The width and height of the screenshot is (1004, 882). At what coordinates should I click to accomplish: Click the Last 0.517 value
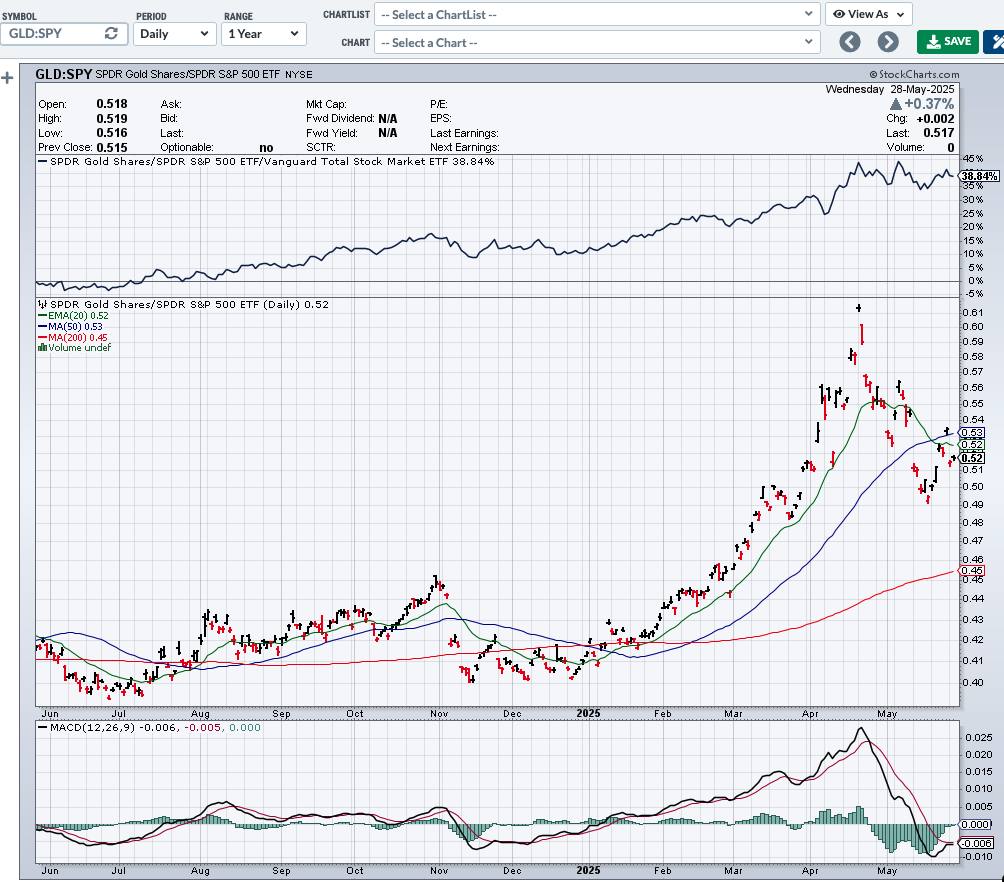939,133
